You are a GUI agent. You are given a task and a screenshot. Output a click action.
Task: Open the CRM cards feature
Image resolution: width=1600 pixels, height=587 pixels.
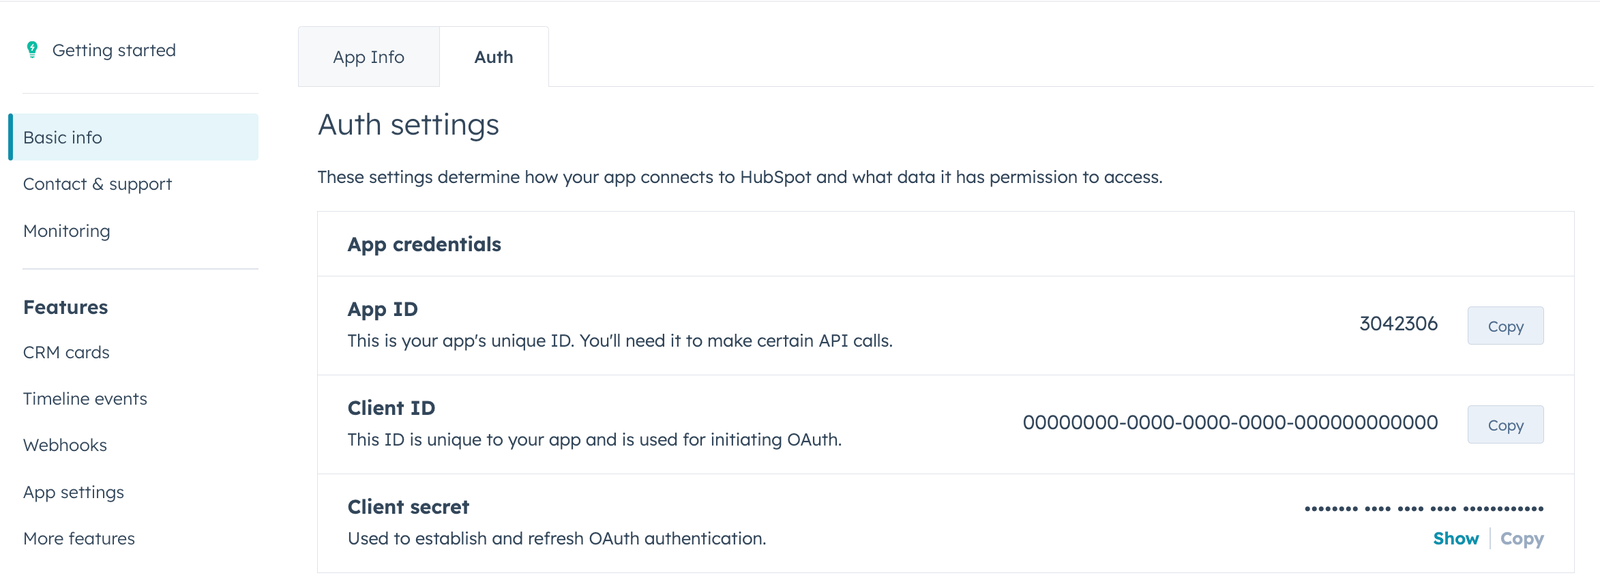pyautogui.click(x=66, y=352)
